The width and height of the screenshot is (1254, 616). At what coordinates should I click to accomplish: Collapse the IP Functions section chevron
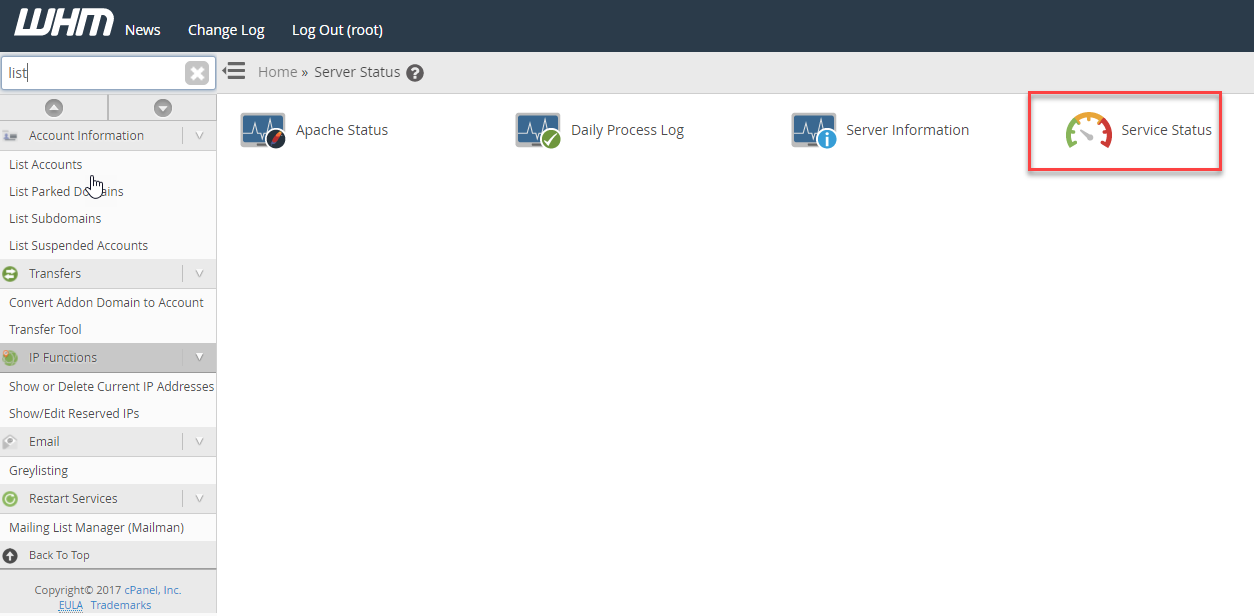(199, 357)
